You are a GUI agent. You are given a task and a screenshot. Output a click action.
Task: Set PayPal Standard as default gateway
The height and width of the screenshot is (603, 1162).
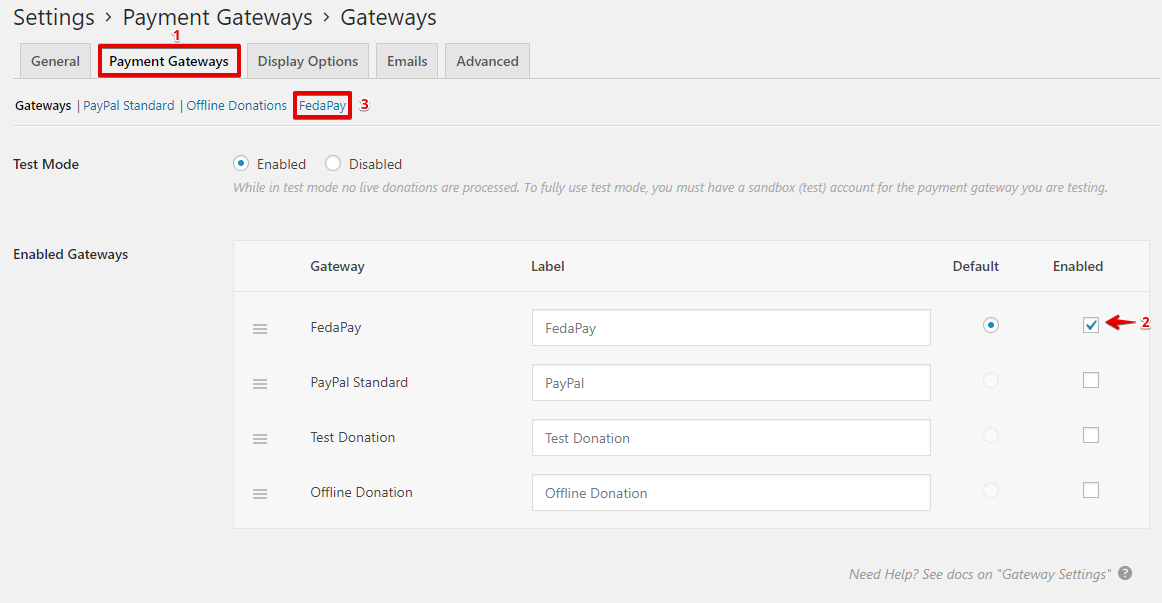click(x=991, y=380)
